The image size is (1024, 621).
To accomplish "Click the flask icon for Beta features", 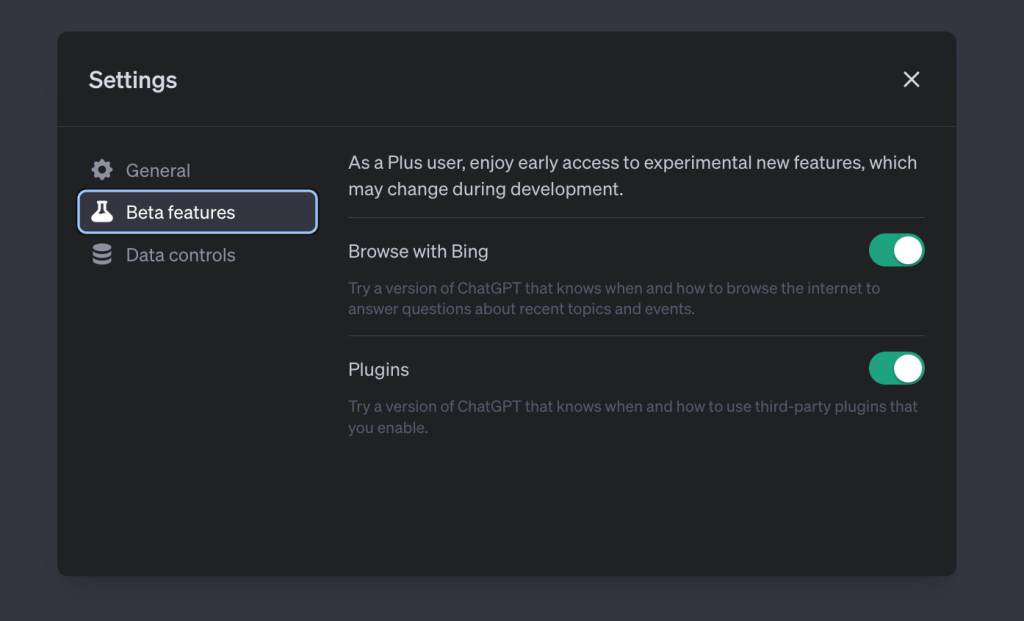I will (x=101, y=212).
